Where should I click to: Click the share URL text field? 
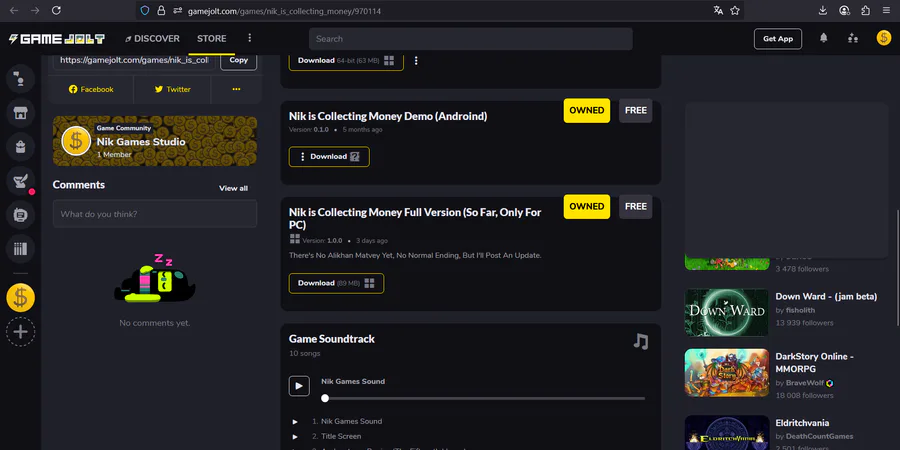click(x=134, y=60)
